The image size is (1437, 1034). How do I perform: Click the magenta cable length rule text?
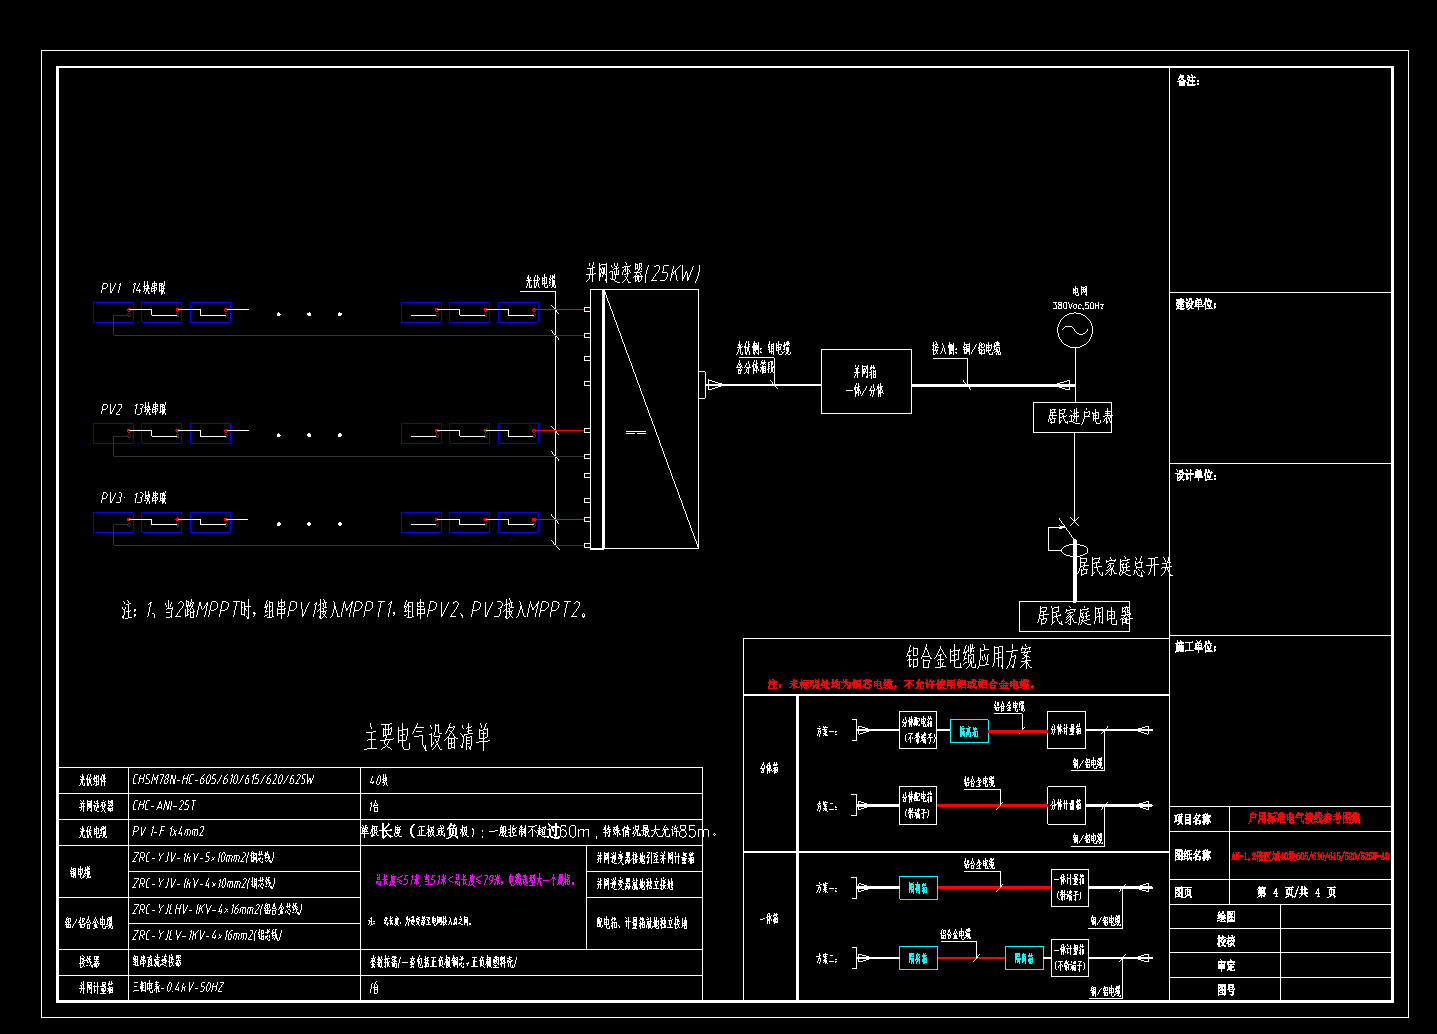(x=475, y=881)
